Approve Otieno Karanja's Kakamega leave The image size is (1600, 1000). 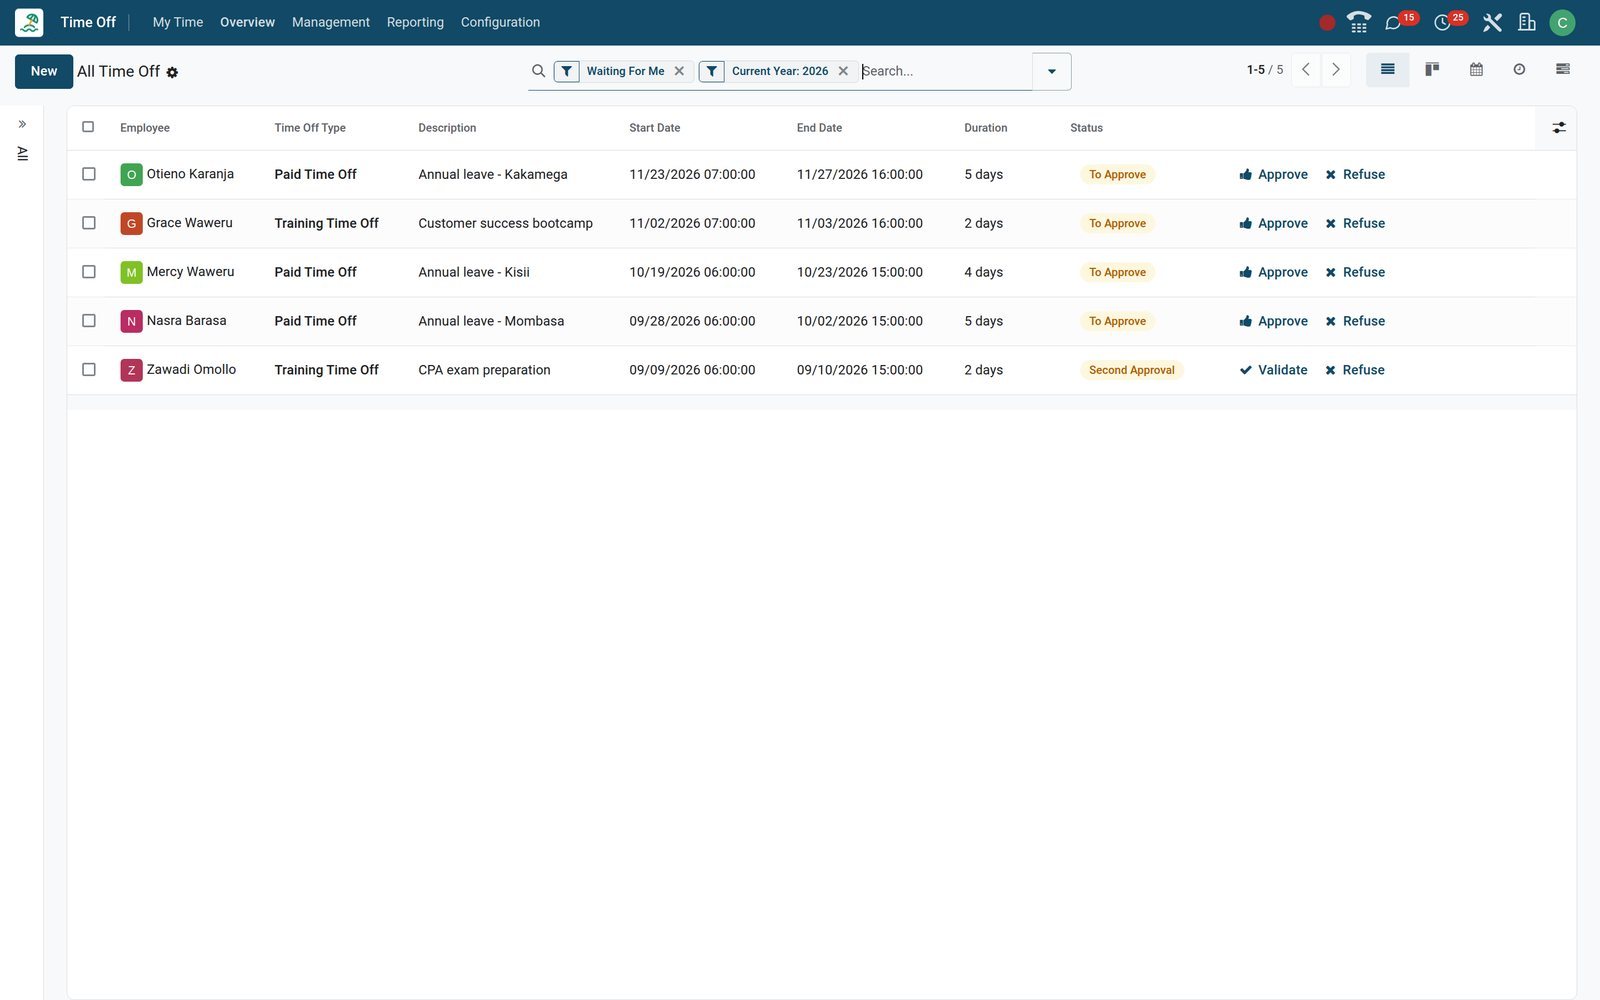(x=1273, y=174)
